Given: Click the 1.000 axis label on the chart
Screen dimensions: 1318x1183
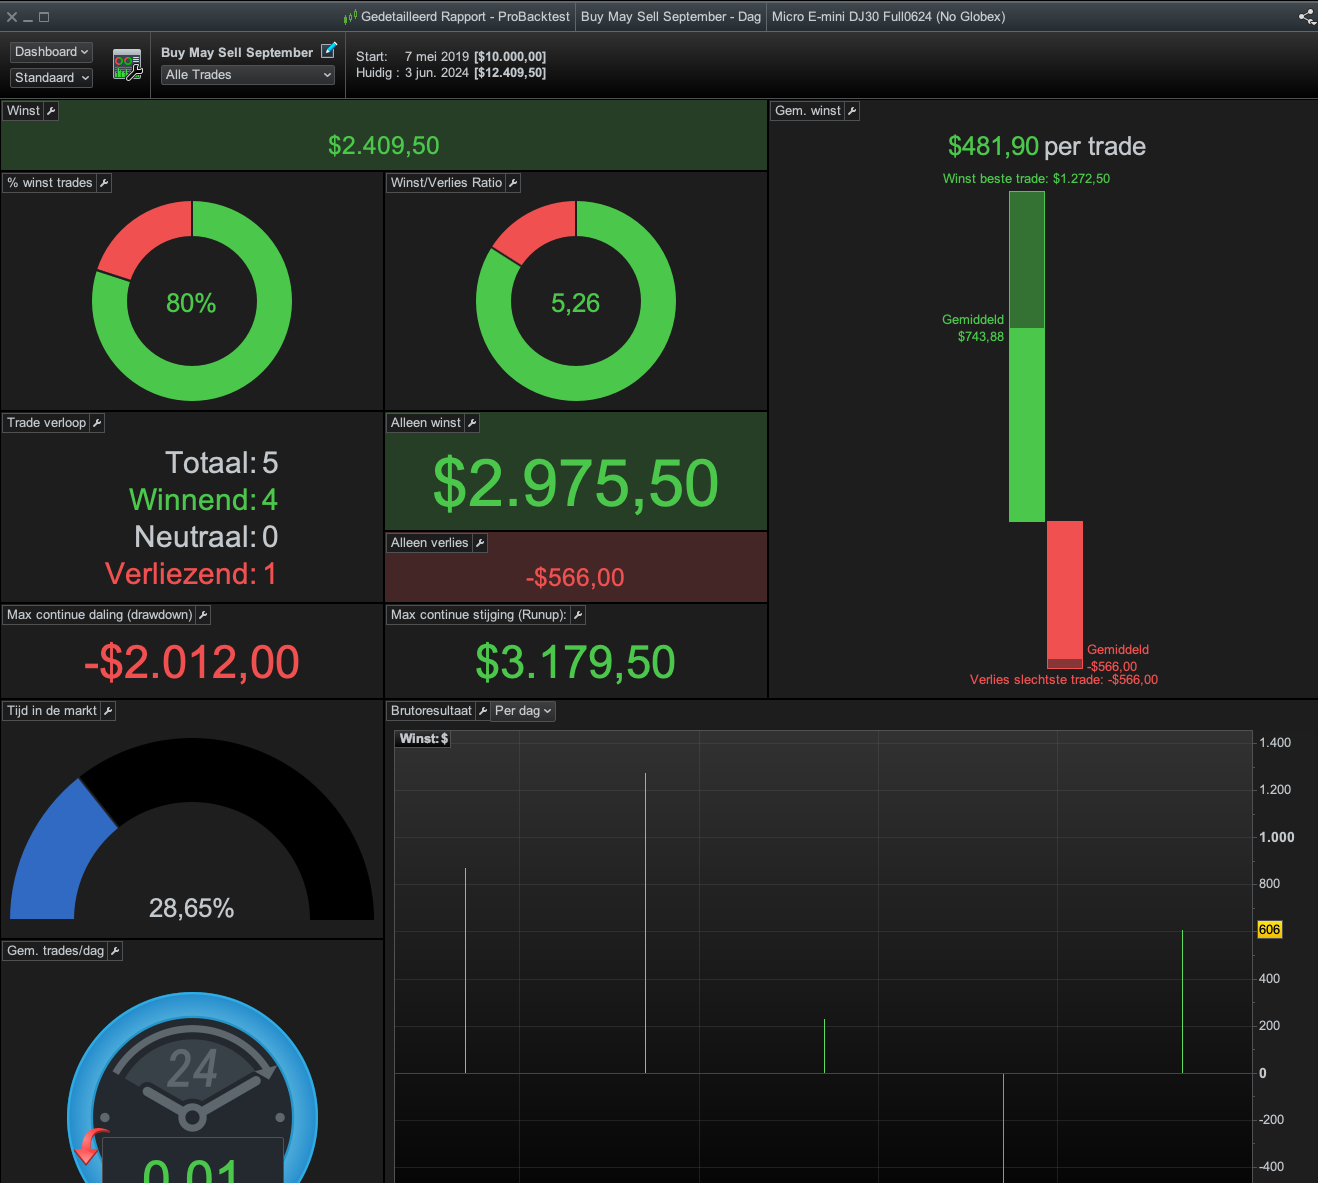Looking at the screenshot, I should click(x=1277, y=837).
